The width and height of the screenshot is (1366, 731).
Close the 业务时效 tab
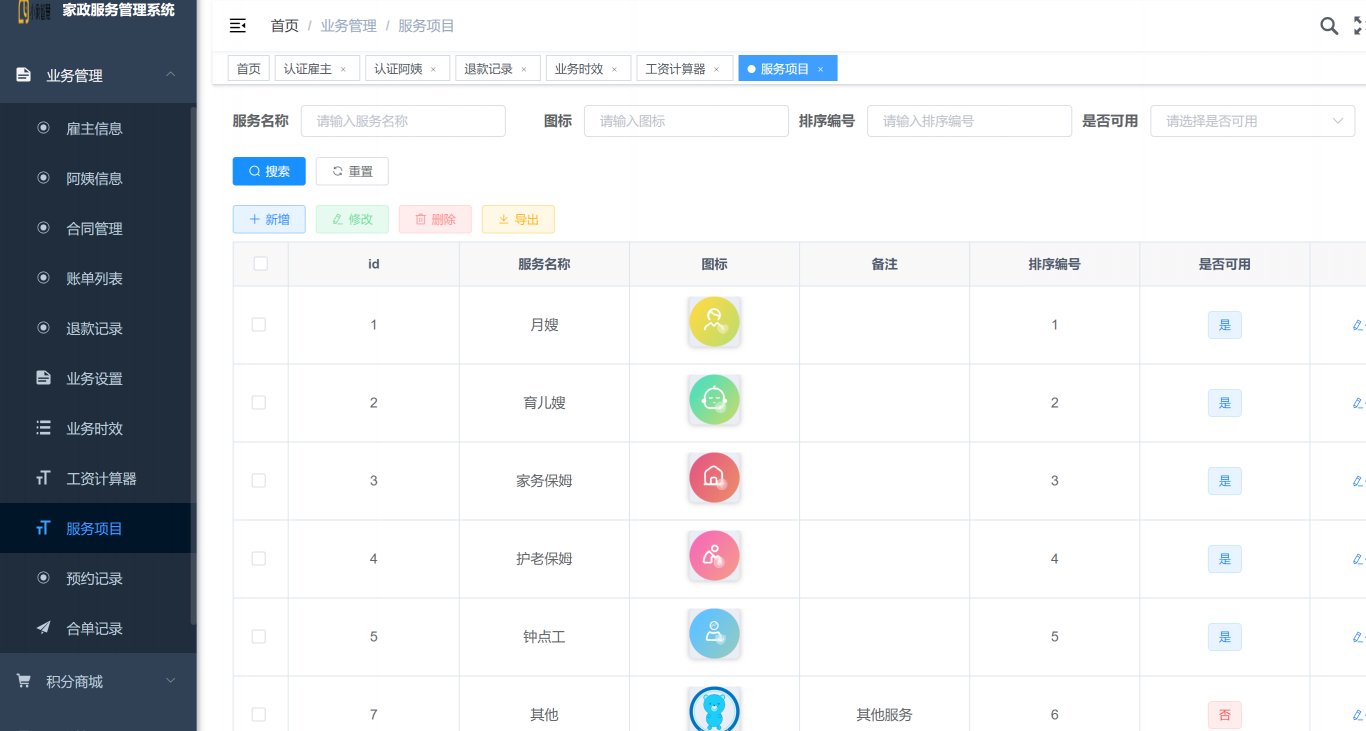pyautogui.click(x=614, y=69)
